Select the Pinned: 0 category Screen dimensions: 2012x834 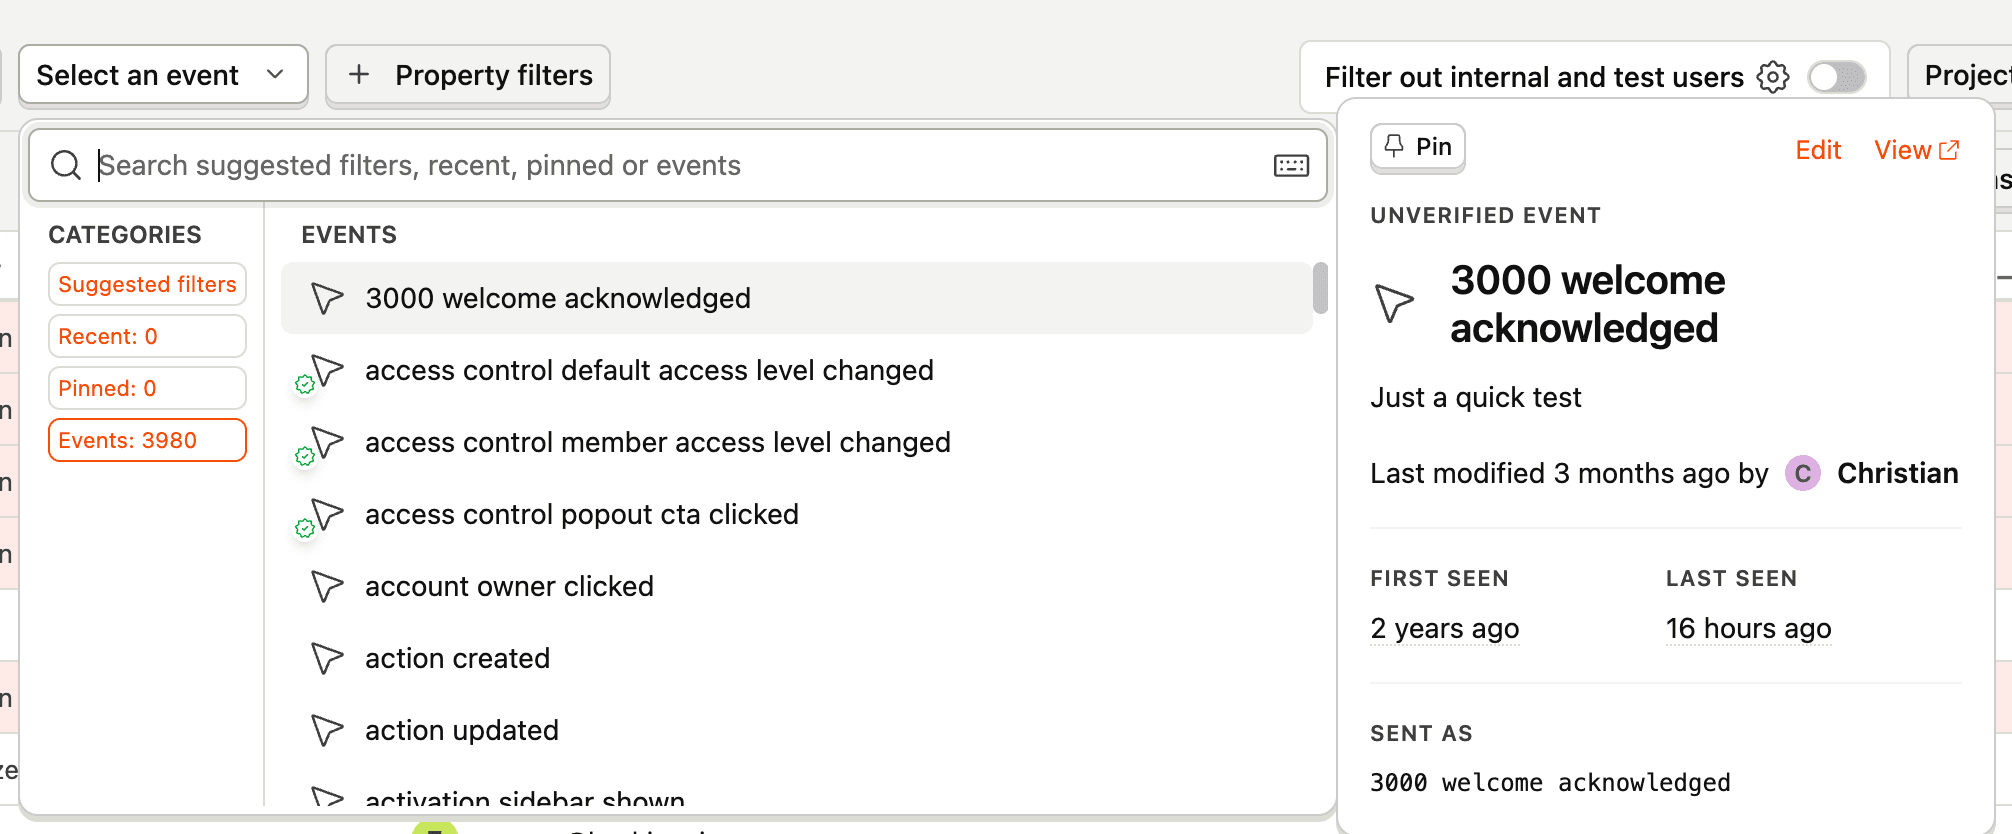147,388
